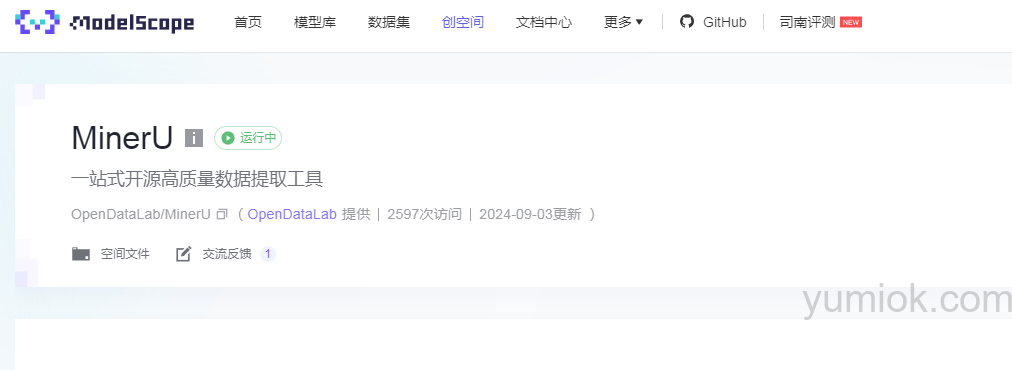Click the ModelScope logo

coord(105,23)
